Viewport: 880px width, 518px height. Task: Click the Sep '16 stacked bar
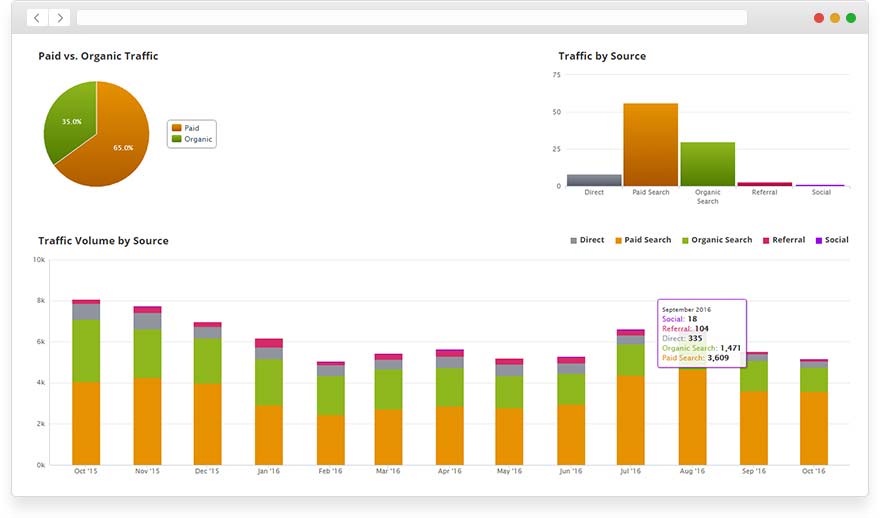tap(754, 420)
